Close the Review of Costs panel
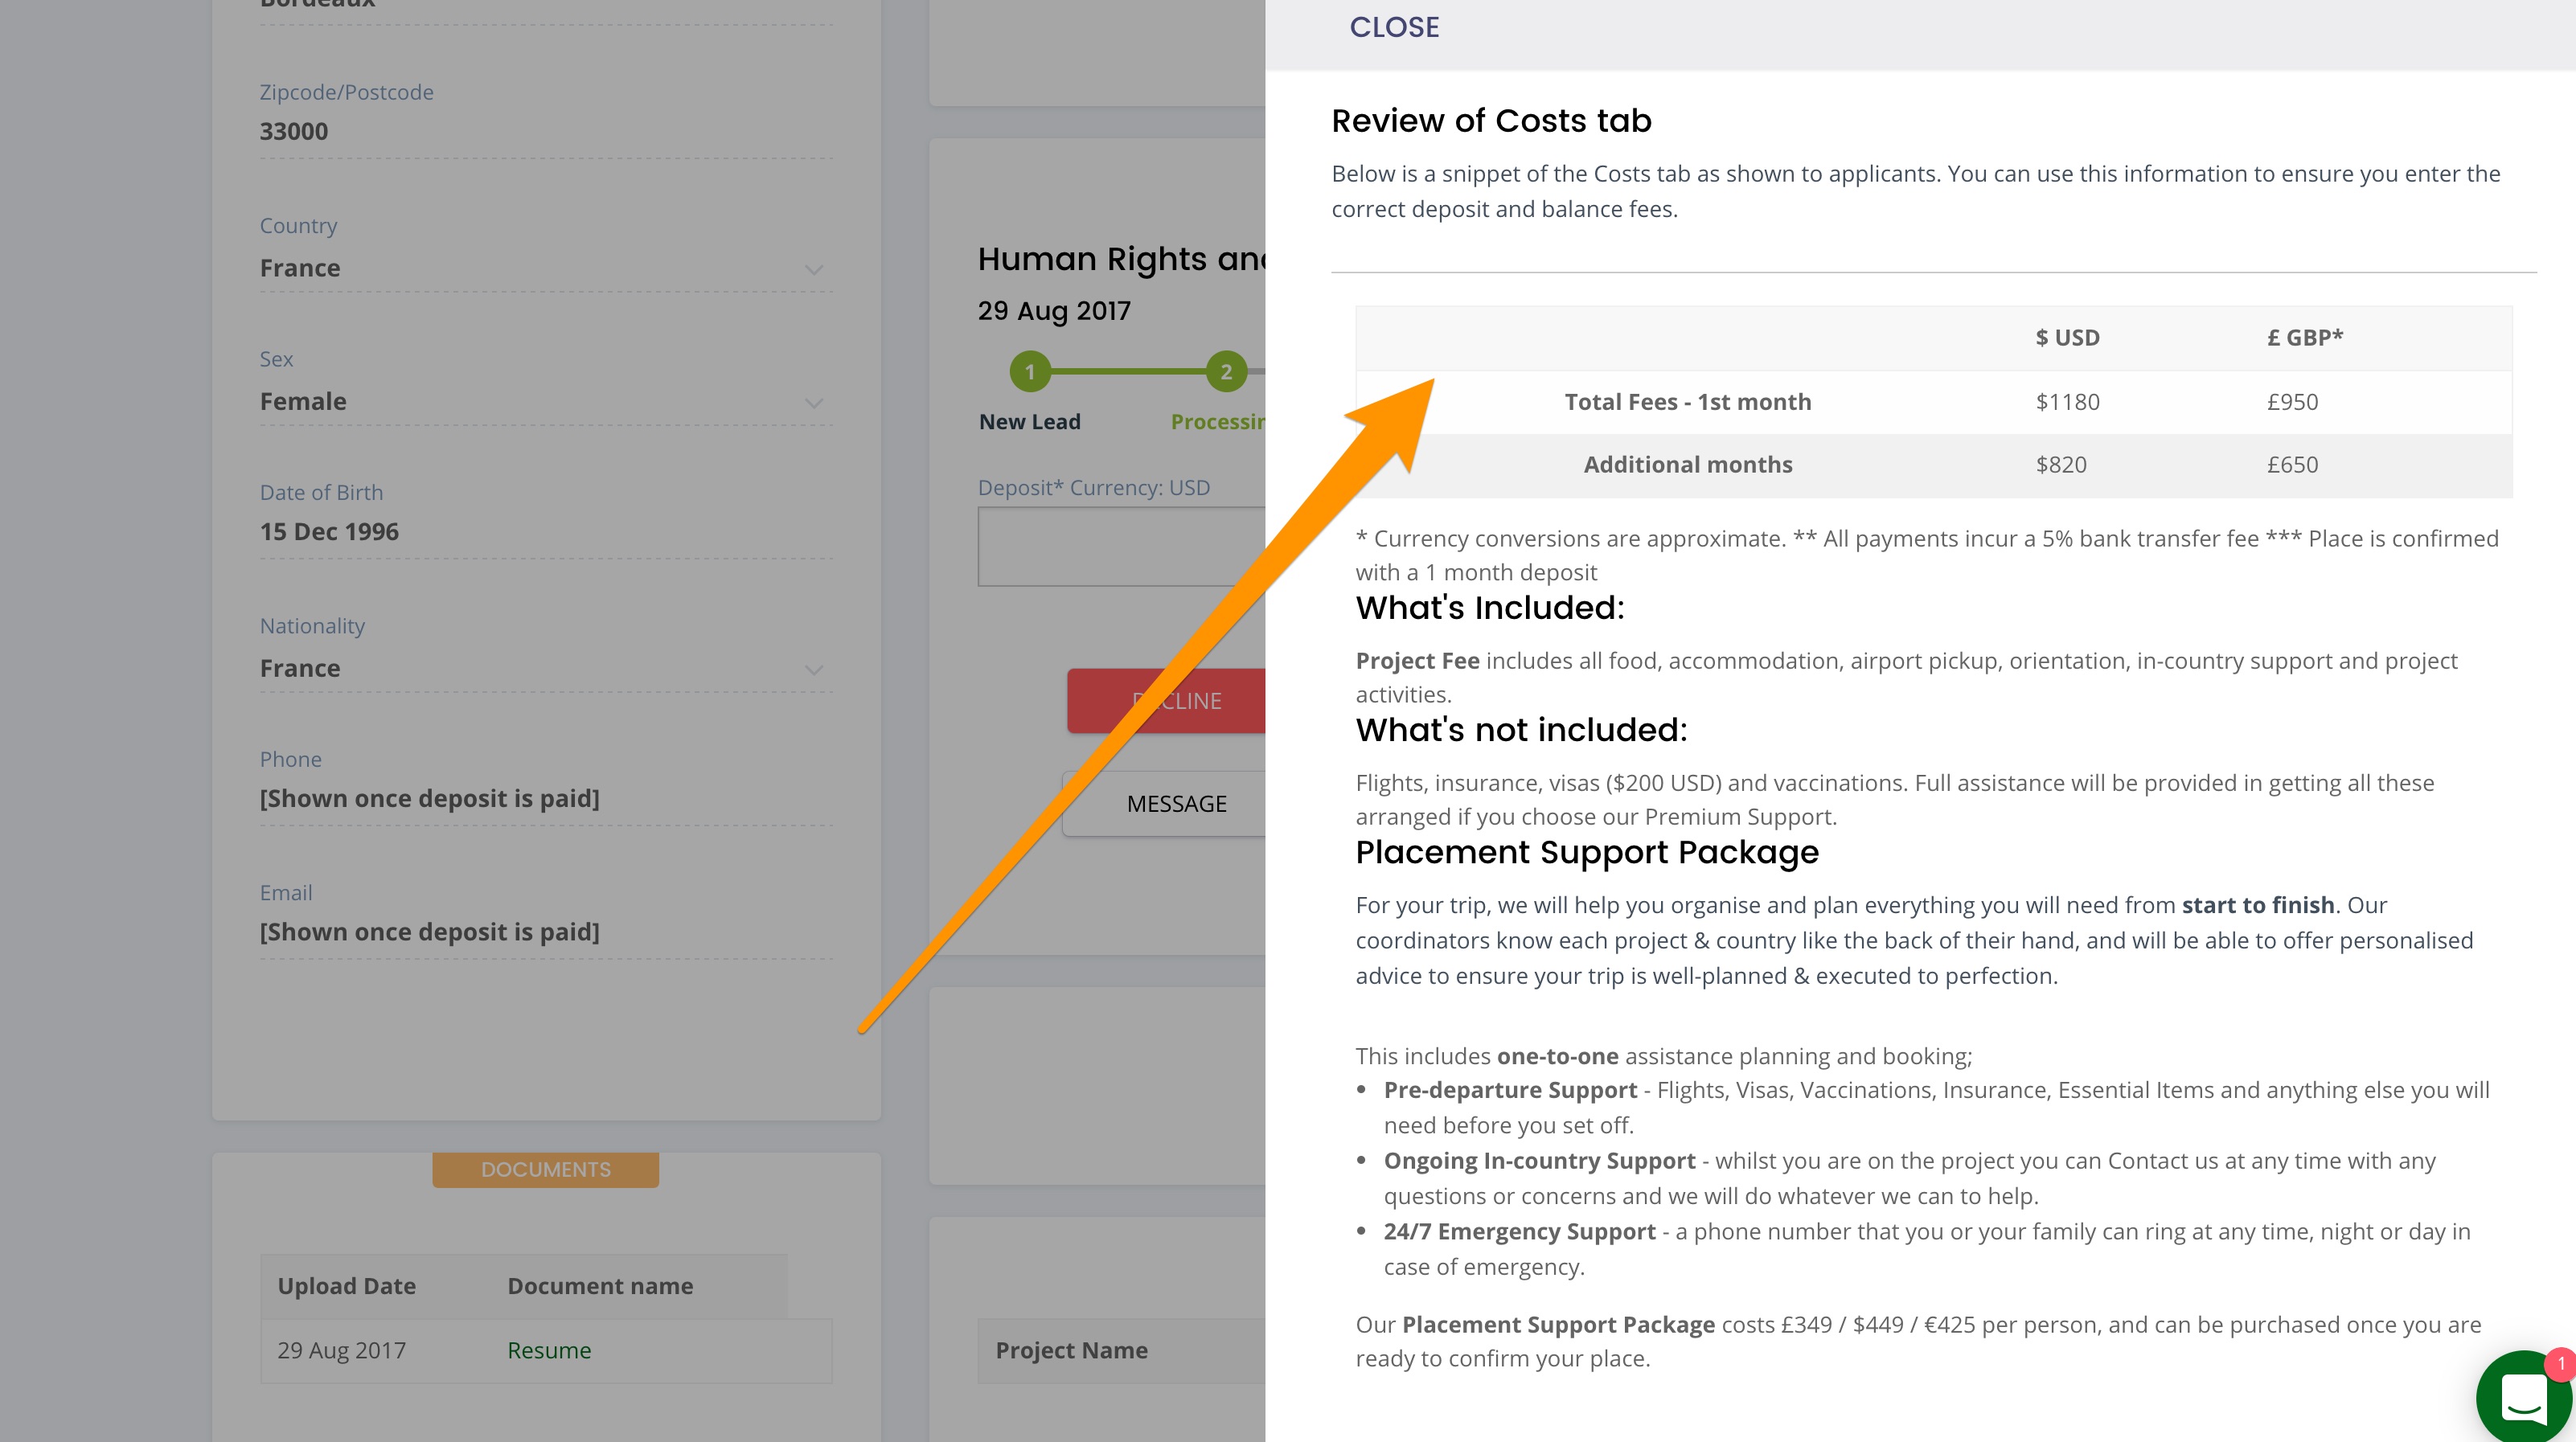The image size is (2576, 1442). click(1394, 28)
